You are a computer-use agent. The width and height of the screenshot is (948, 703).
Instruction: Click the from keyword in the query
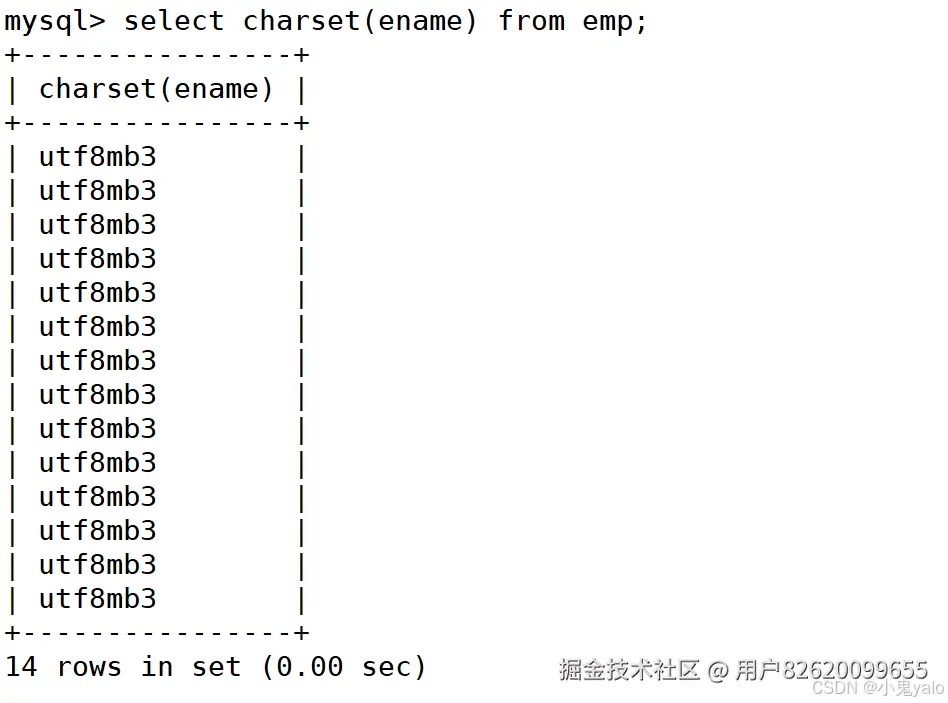(531, 20)
